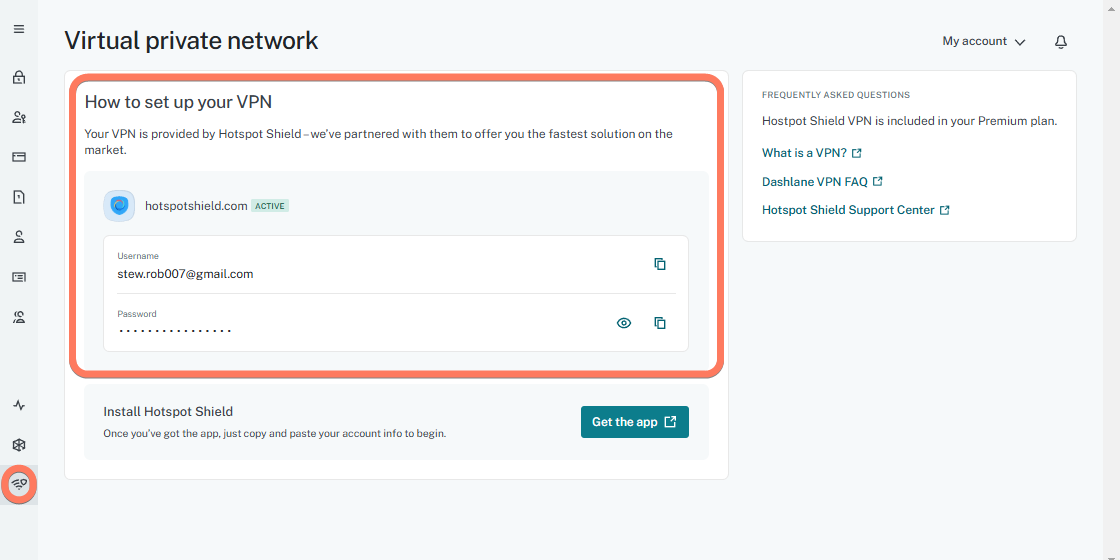Open the Password health pulse icon

[19, 406]
